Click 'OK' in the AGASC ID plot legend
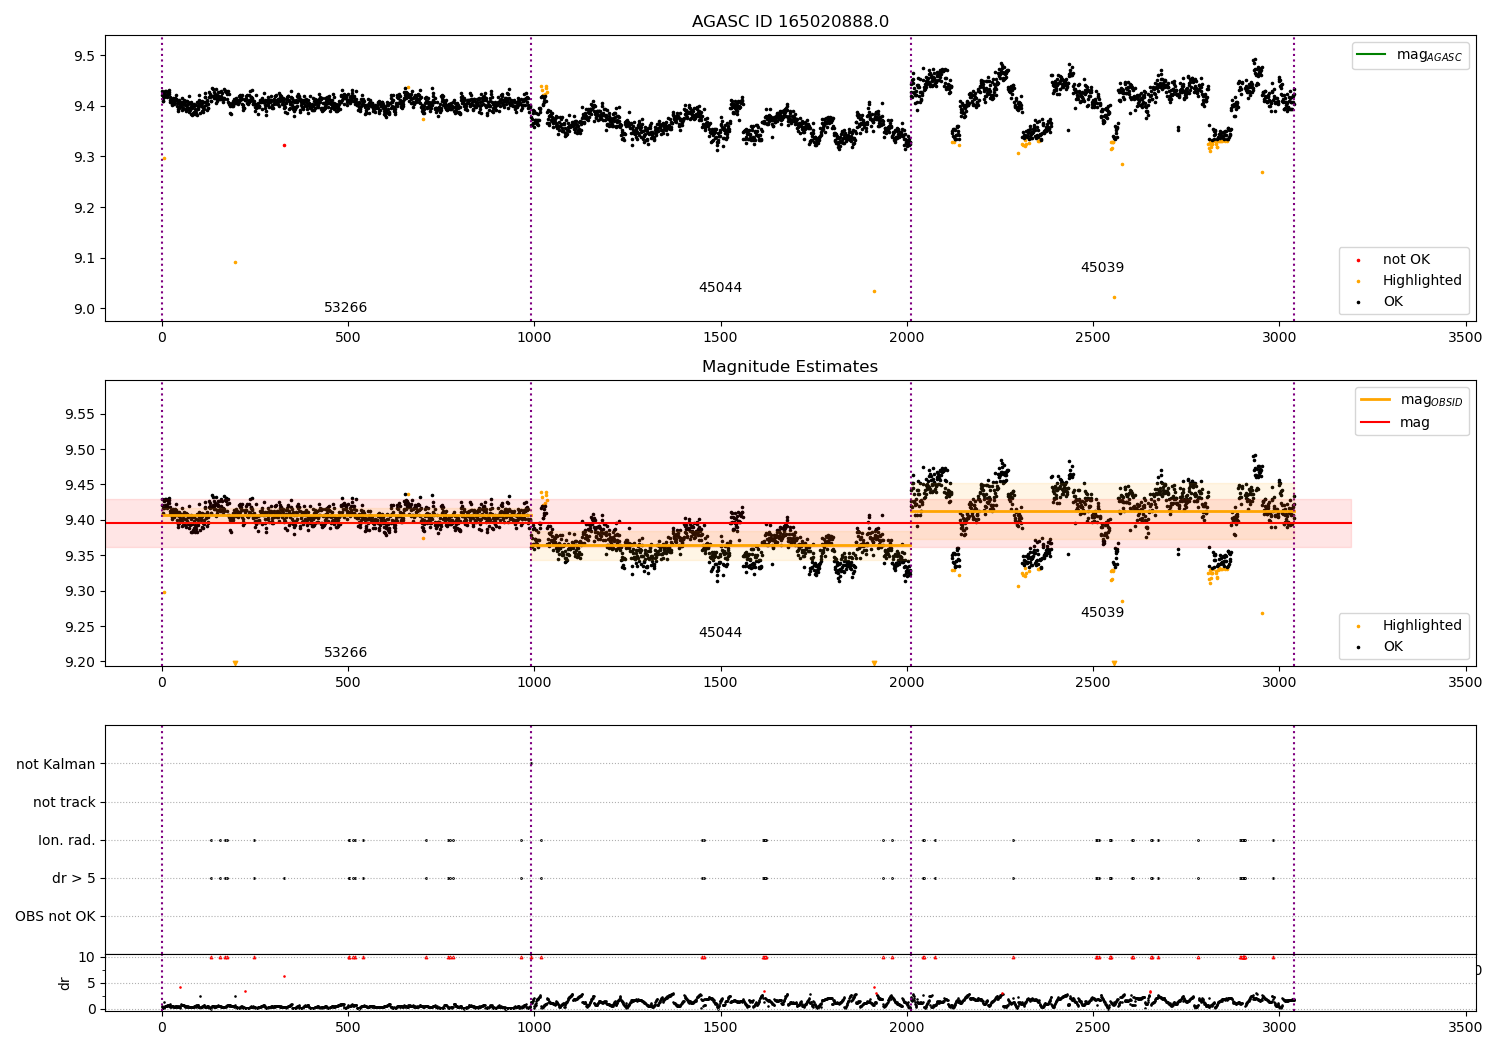Viewport: 1500px width, 1050px height. (1393, 302)
